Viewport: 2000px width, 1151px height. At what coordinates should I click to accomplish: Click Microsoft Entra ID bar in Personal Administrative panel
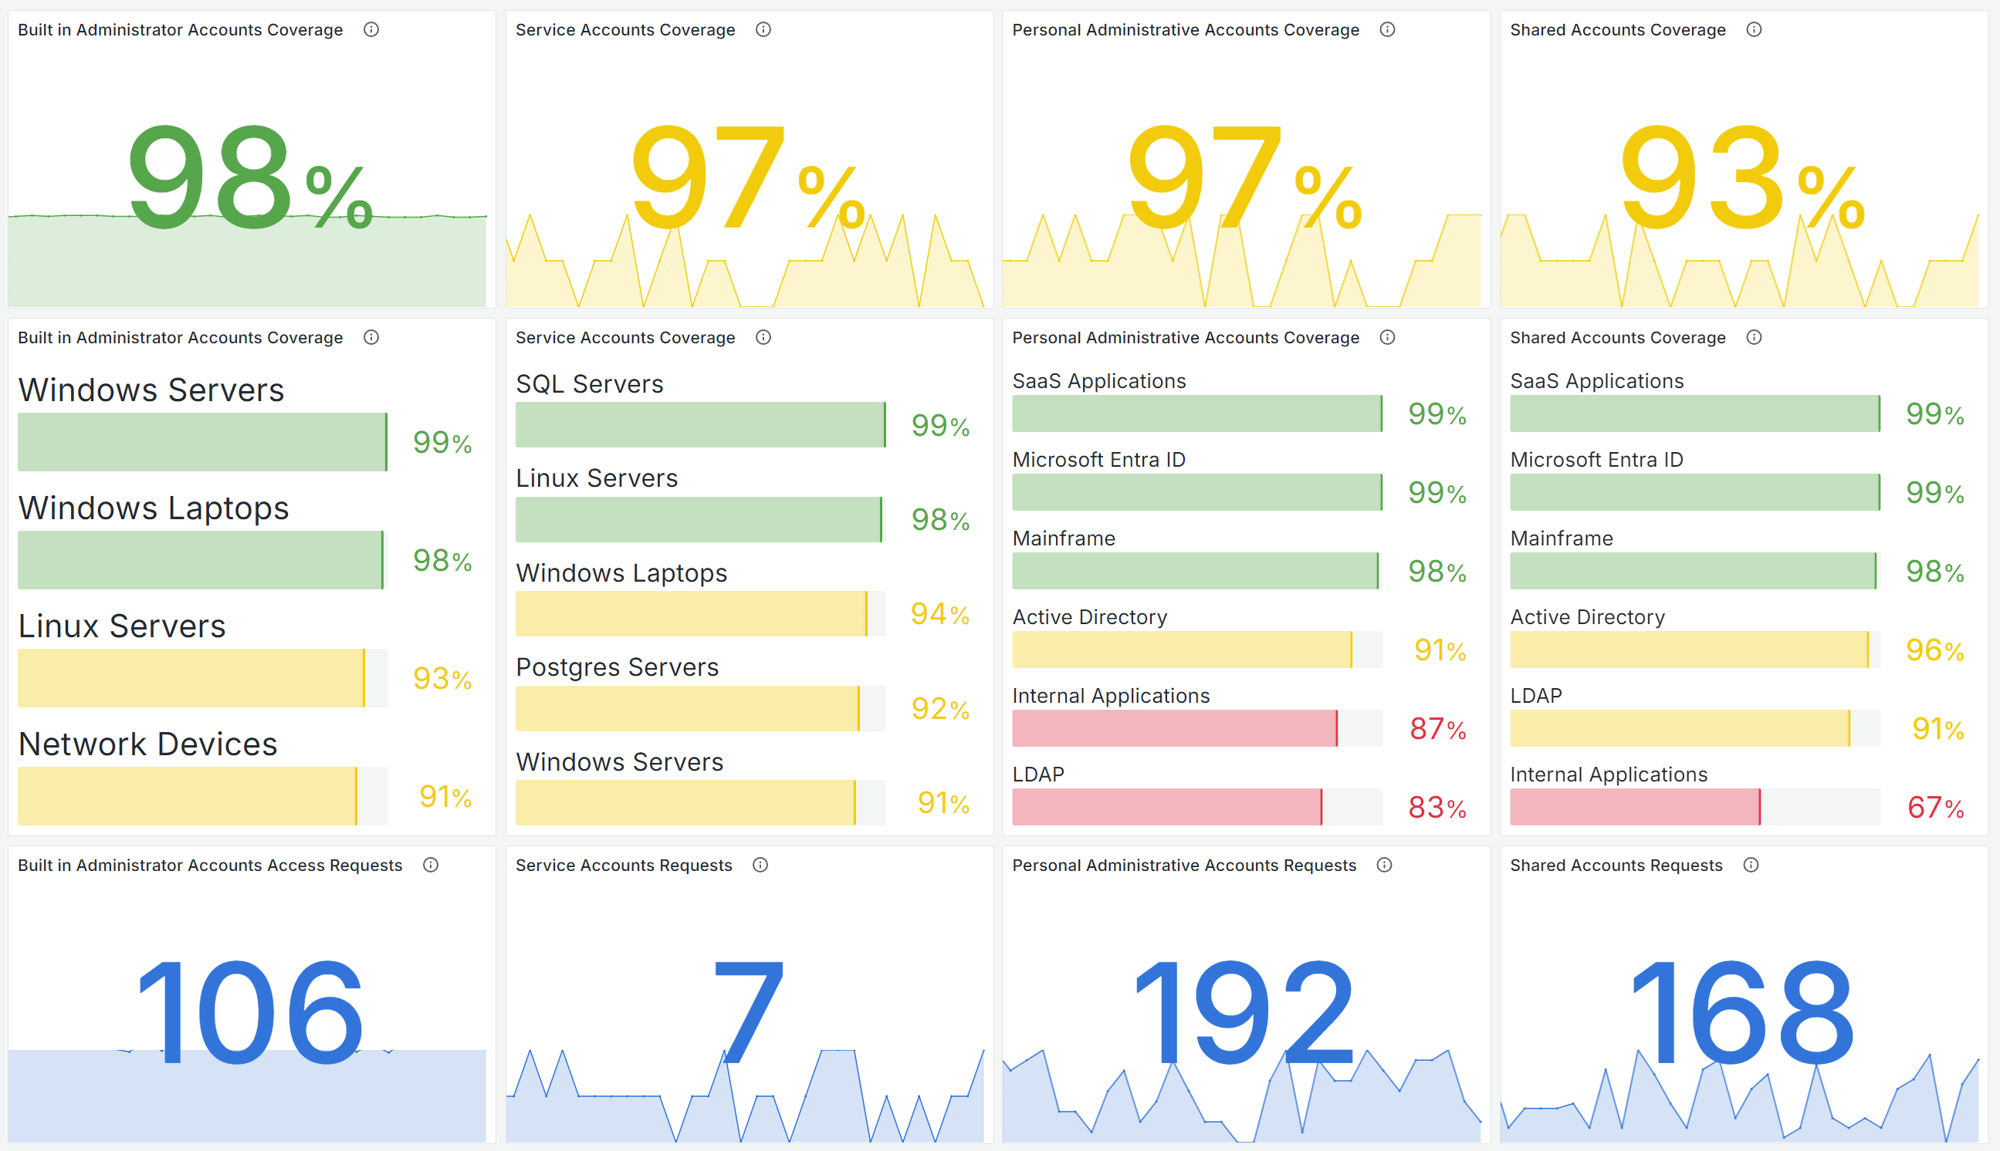click(x=1197, y=492)
